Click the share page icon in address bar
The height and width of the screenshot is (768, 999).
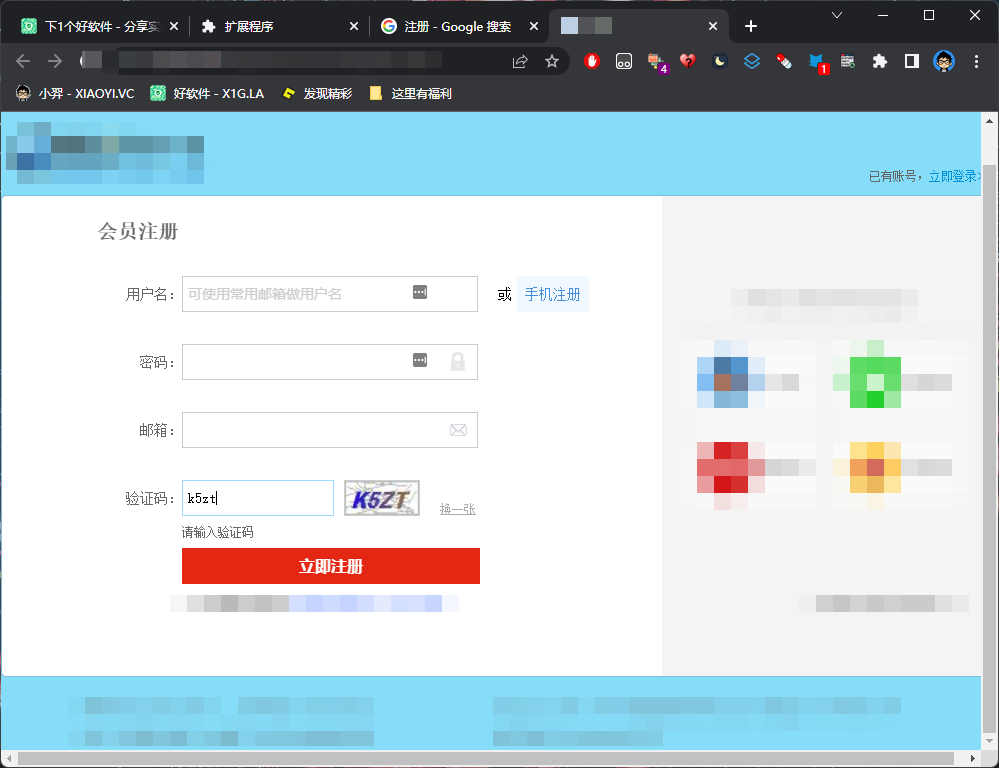coord(520,61)
